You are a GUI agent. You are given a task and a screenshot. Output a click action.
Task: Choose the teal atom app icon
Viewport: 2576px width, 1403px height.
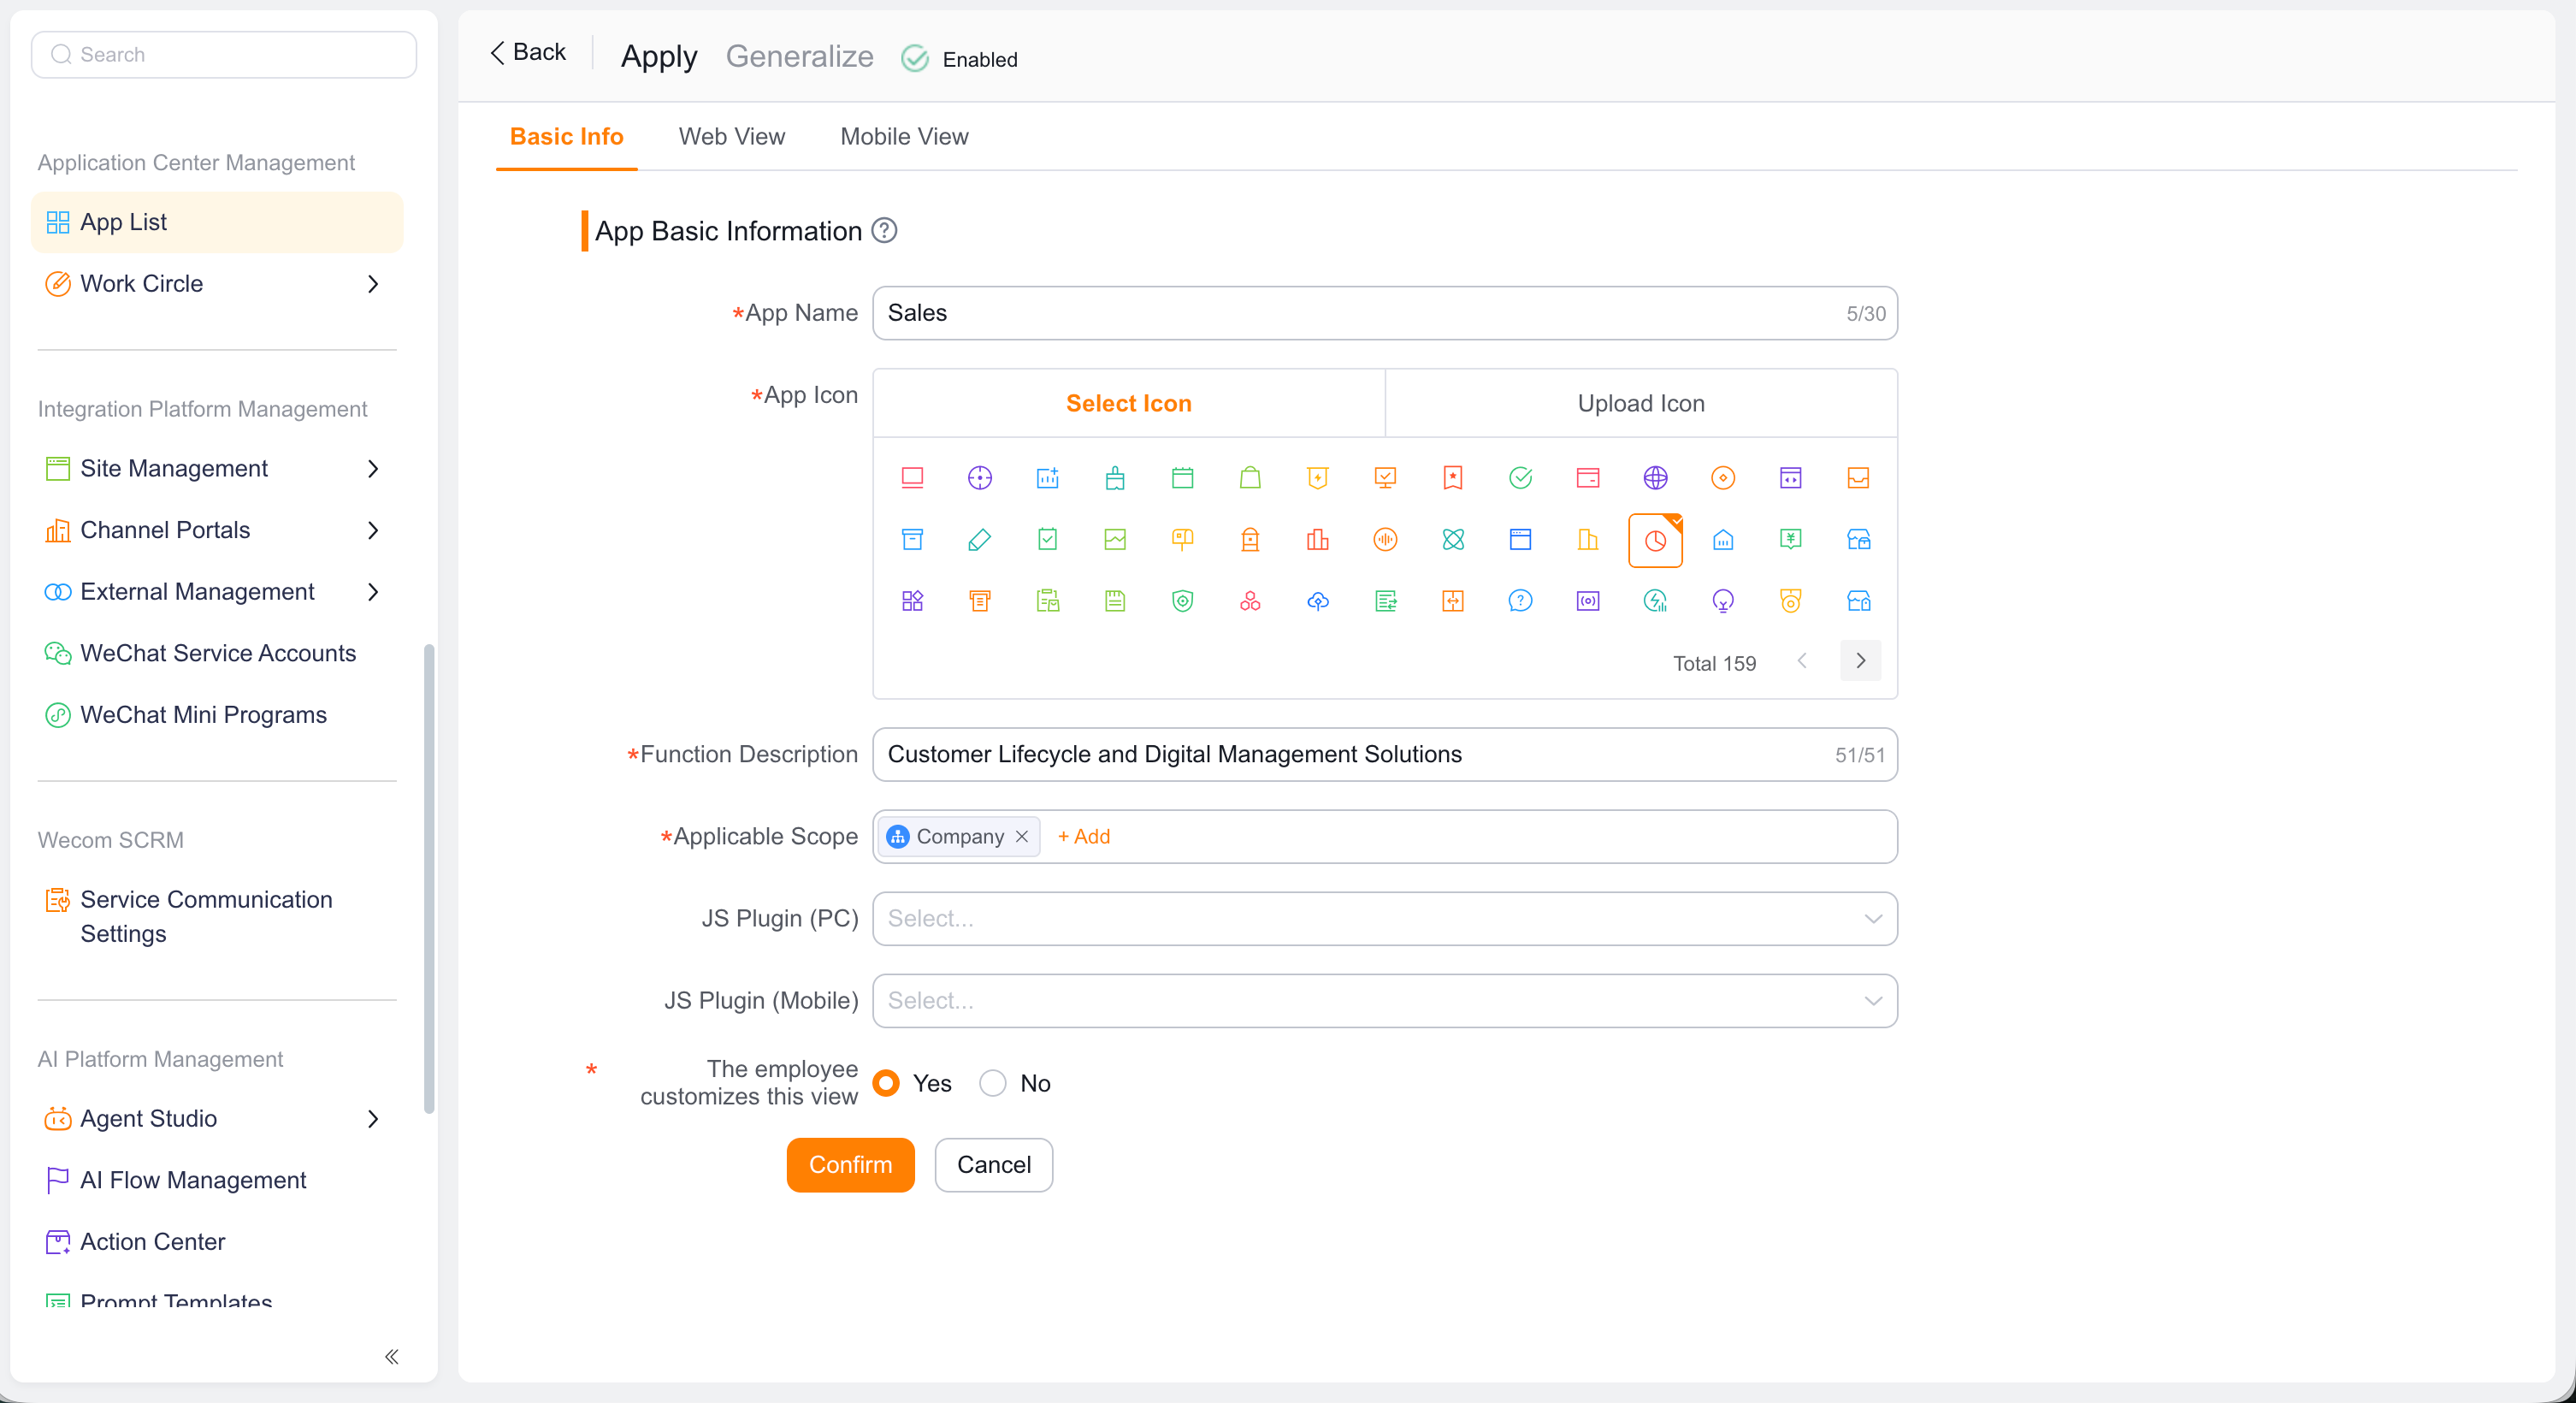point(1452,540)
